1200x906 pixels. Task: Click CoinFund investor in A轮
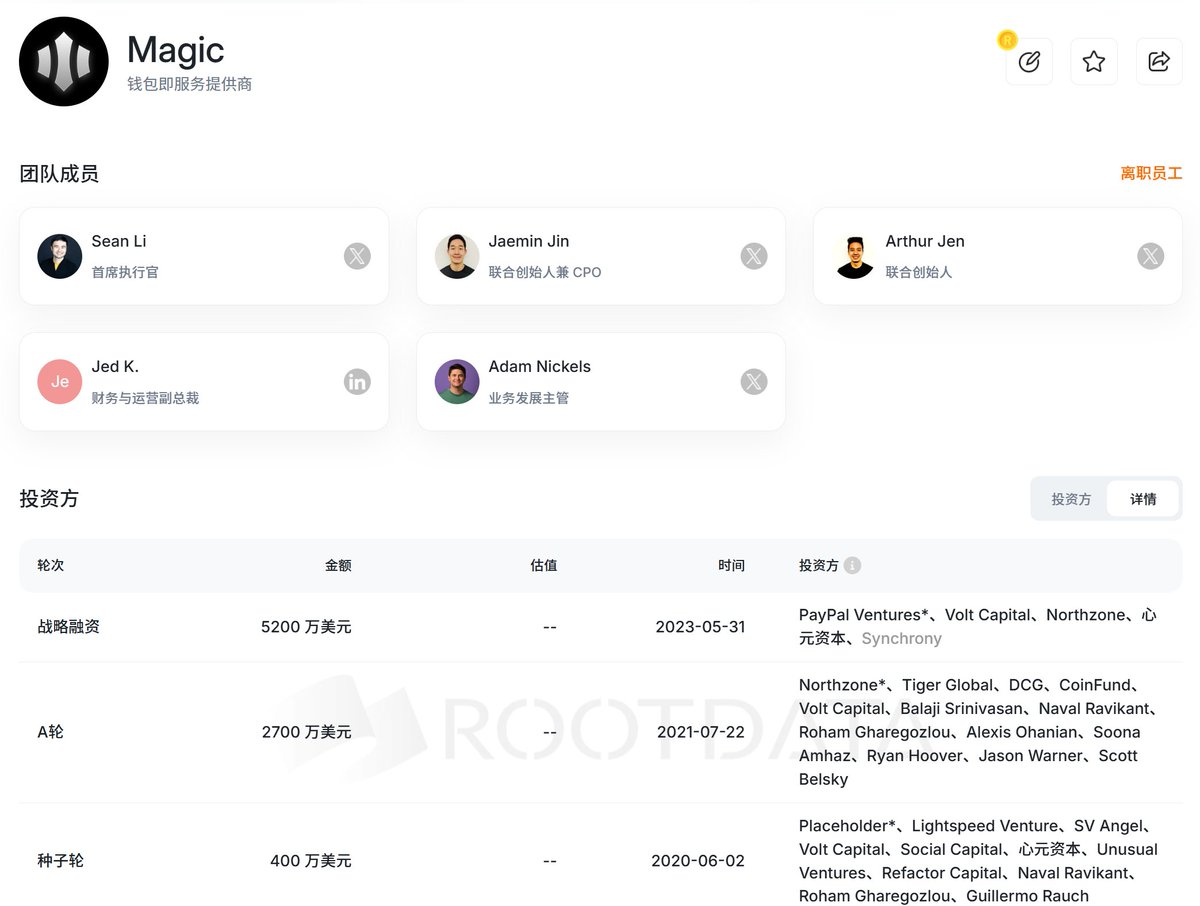point(1097,685)
